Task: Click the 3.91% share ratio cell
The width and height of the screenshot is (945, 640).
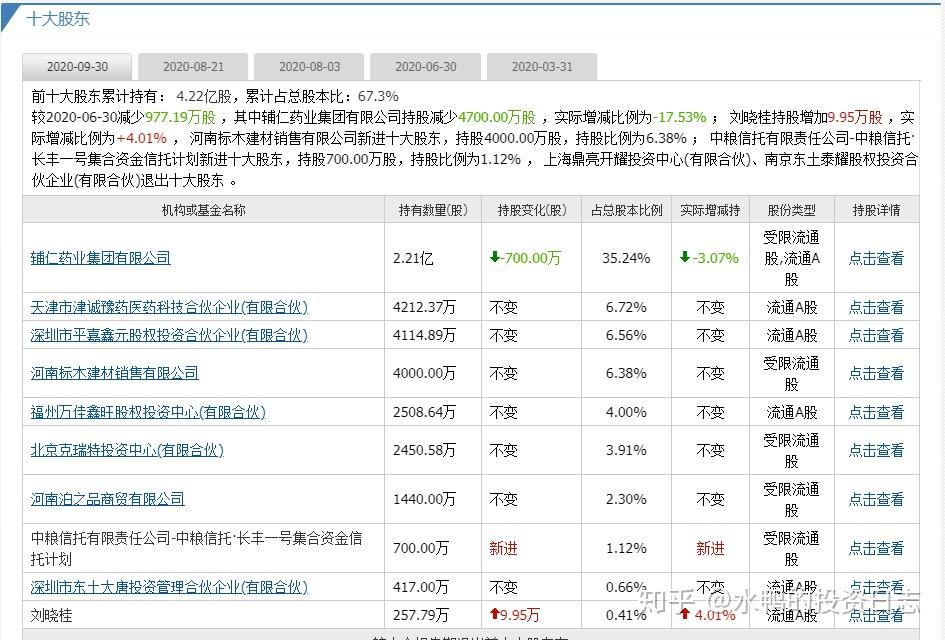Action: pos(626,450)
